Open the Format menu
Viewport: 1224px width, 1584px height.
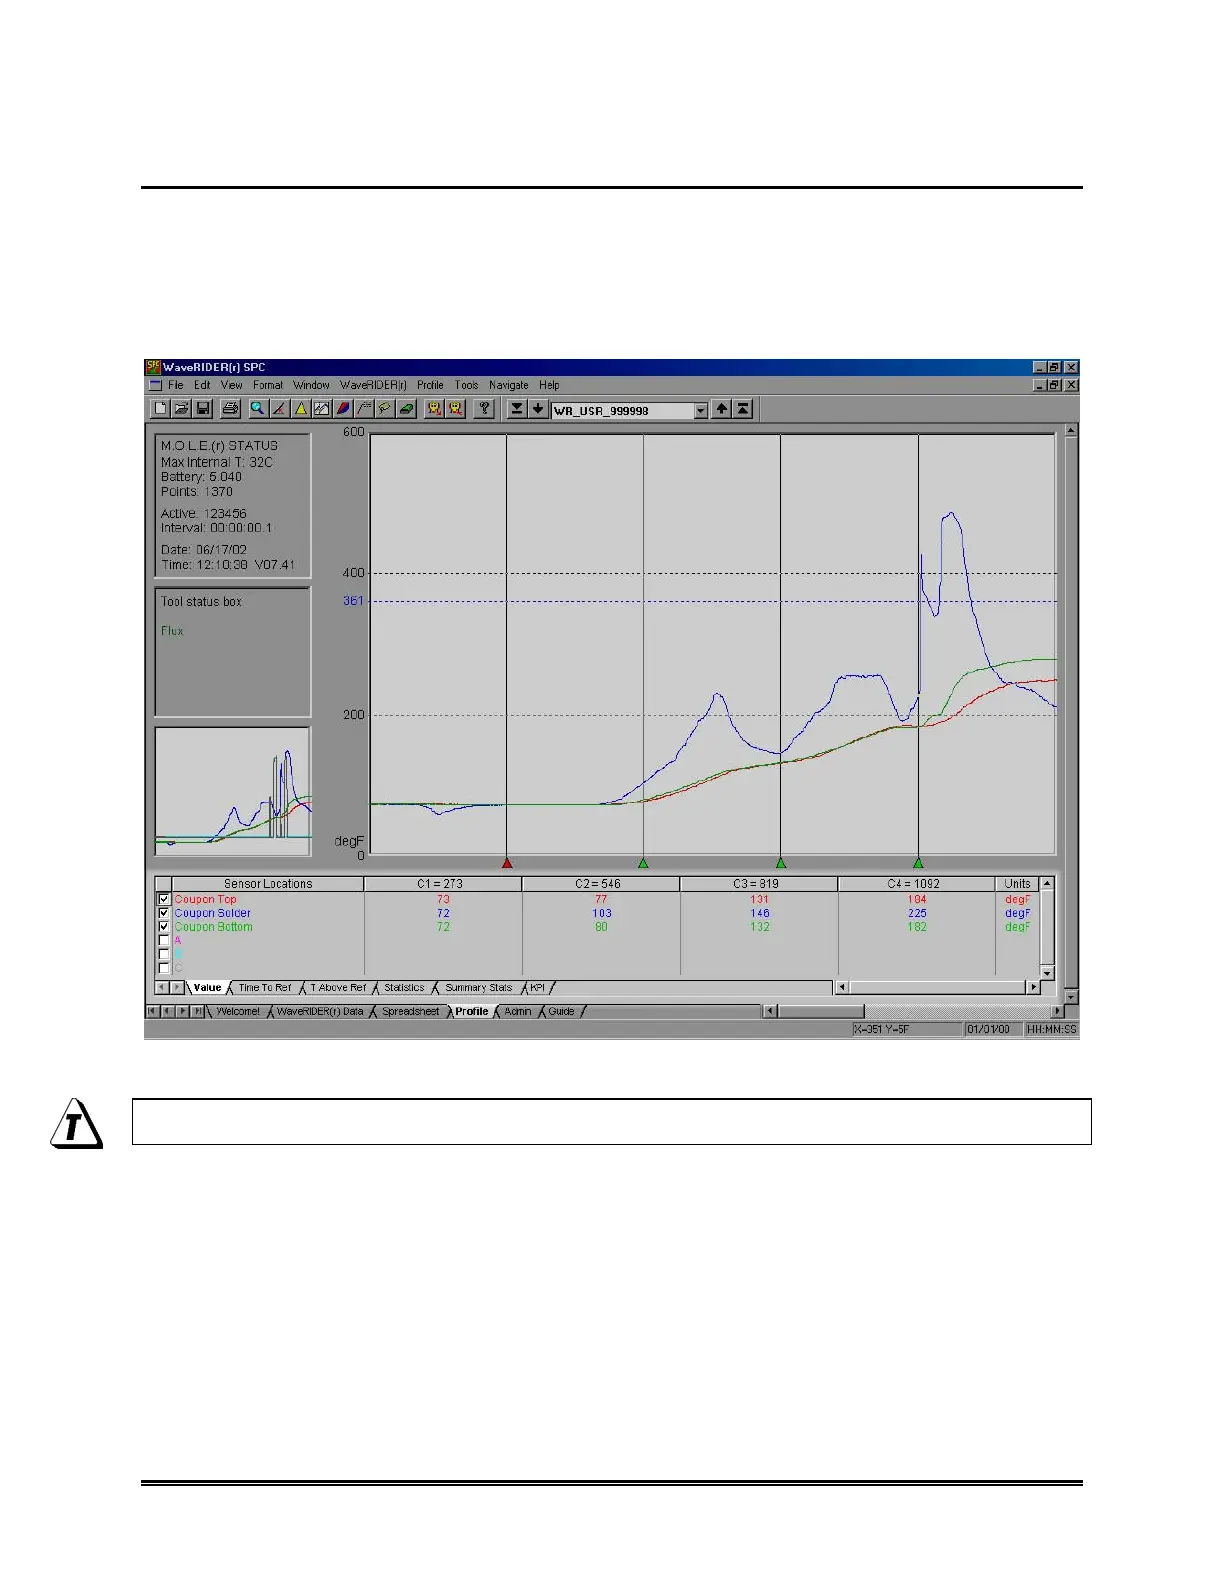click(x=268, y=385)
